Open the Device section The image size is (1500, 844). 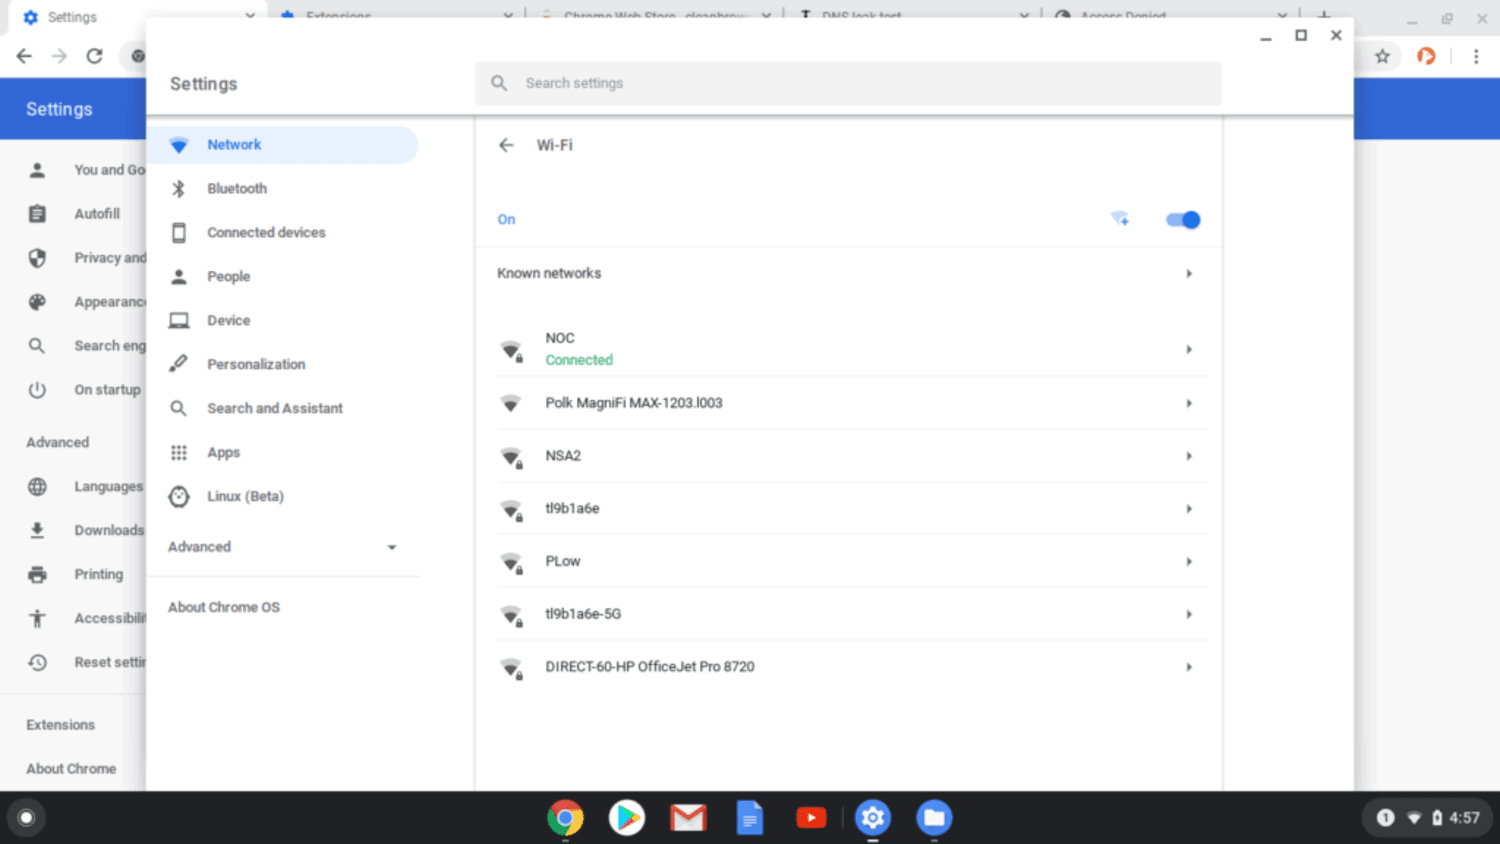click(283, 321)
